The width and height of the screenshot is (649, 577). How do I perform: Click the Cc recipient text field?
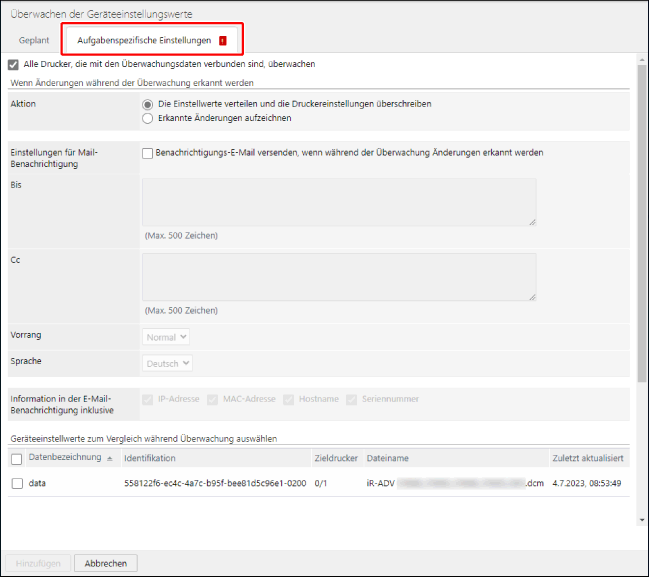[339, 277]
